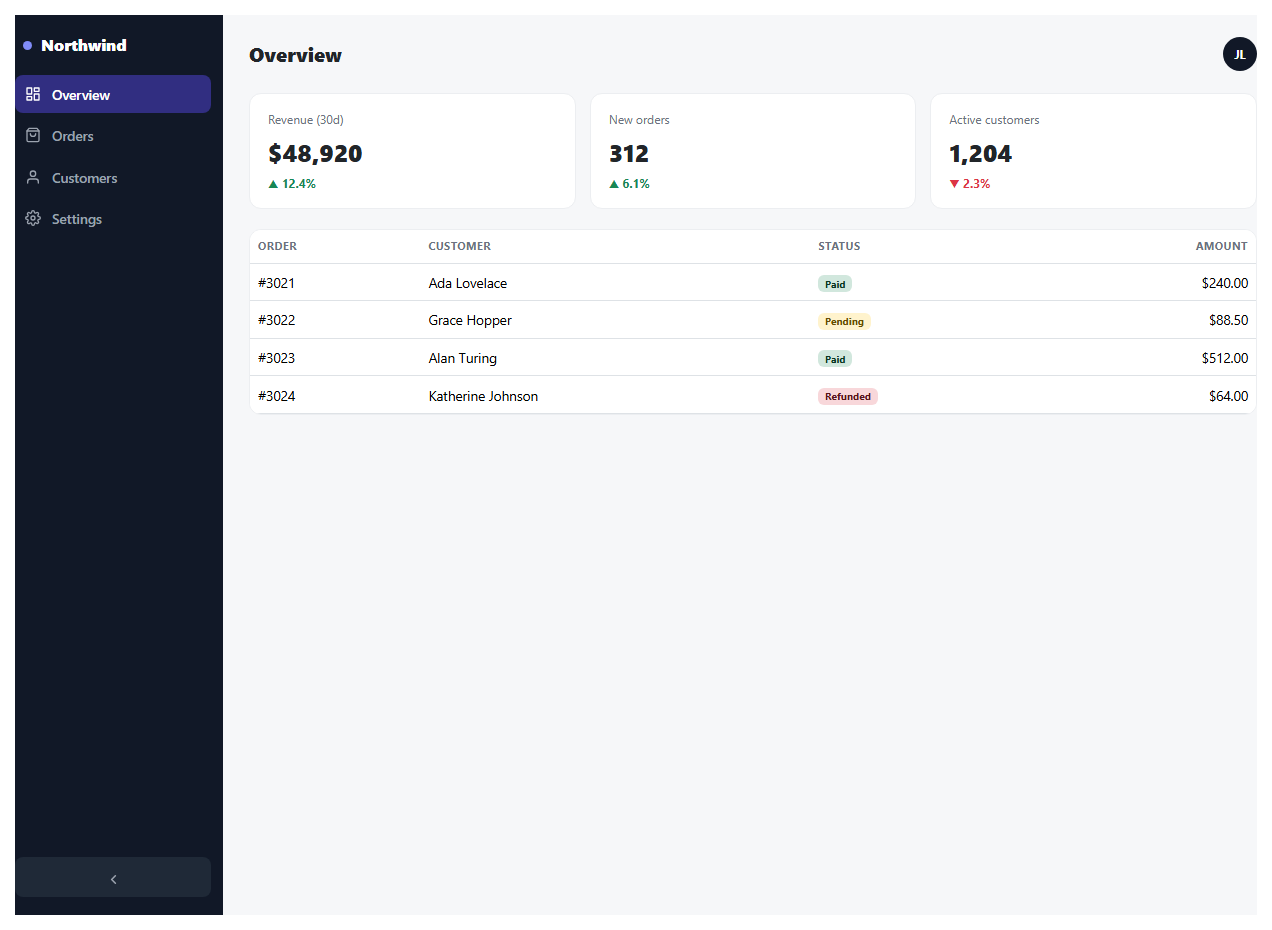Open the Customers section label
This screenshot has width=1272, height=930.
(85, 178)
